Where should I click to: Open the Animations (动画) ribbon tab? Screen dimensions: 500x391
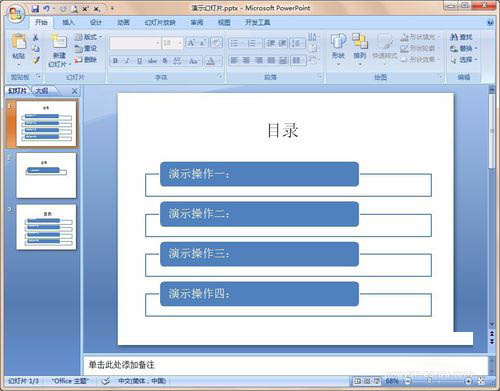(x=123, y=22)
